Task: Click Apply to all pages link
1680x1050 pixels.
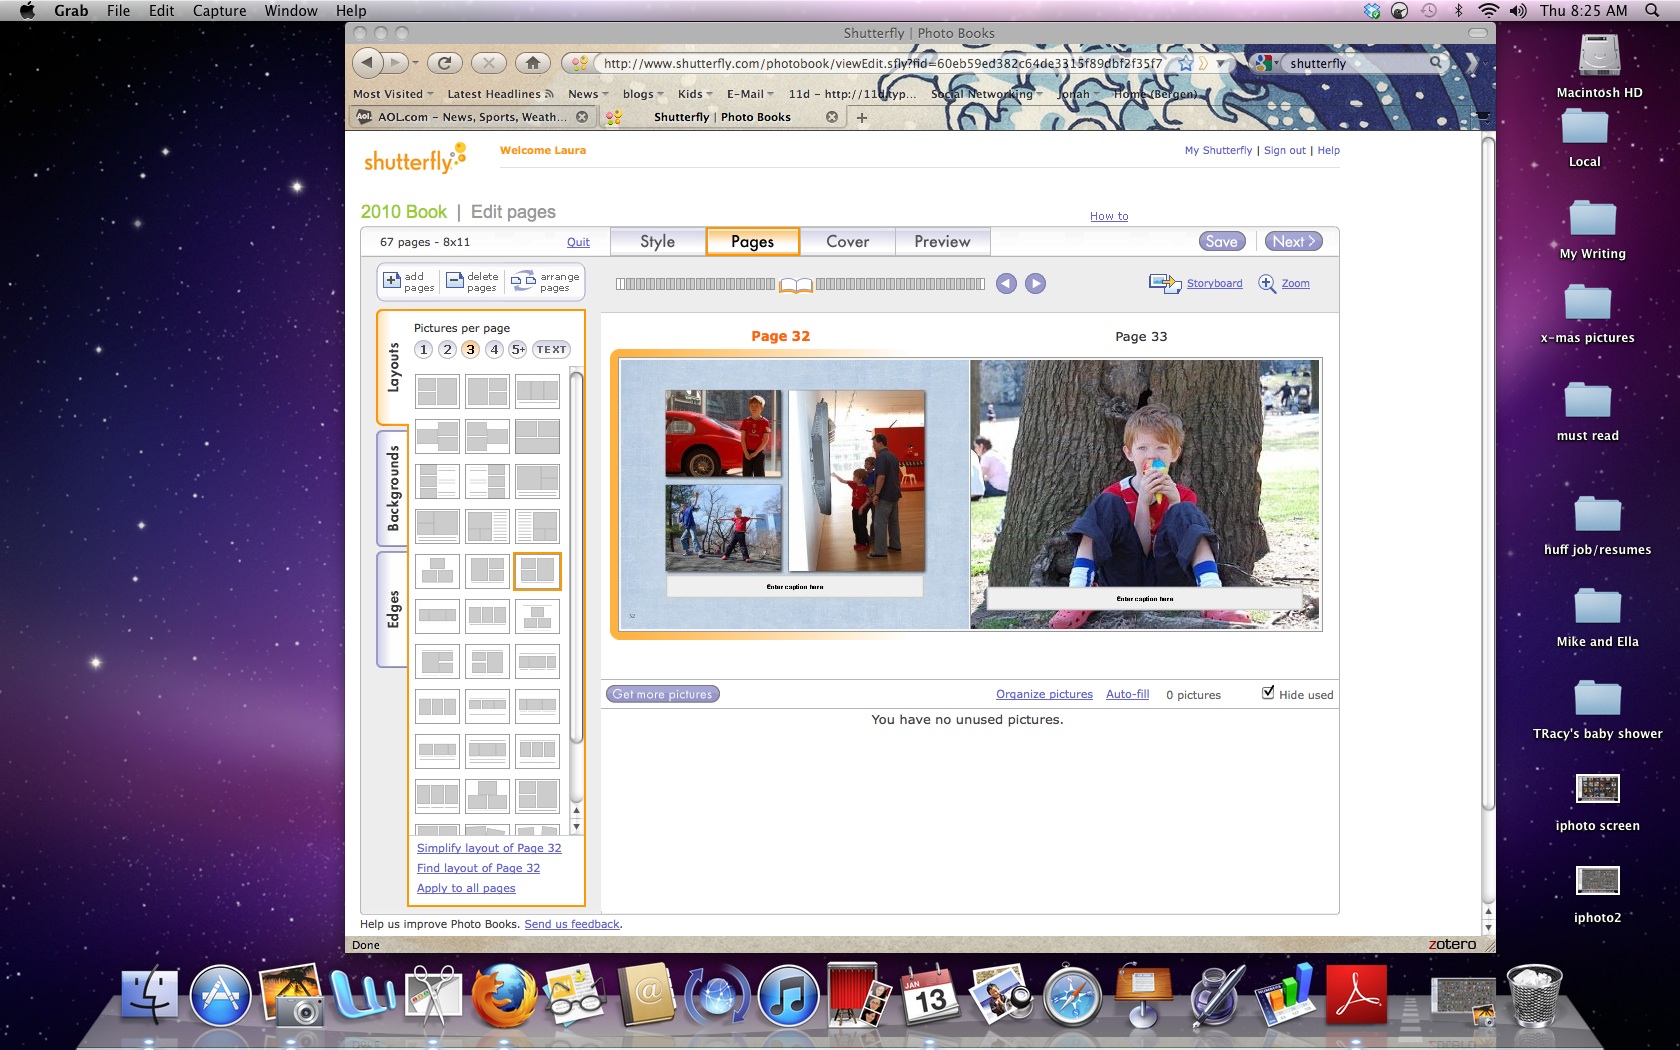Action: pyautogui.click(x=466, y=888)
